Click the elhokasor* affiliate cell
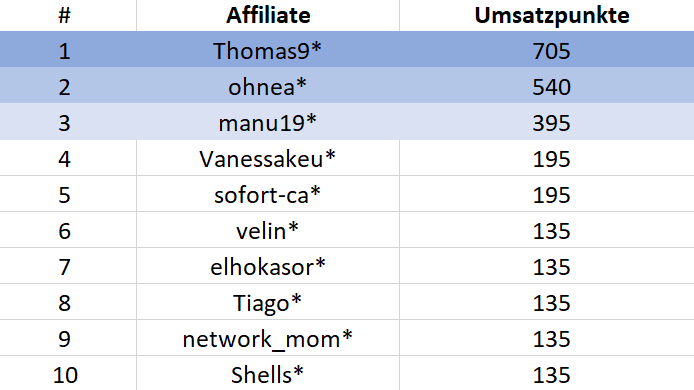 click(x=268, y=267)
